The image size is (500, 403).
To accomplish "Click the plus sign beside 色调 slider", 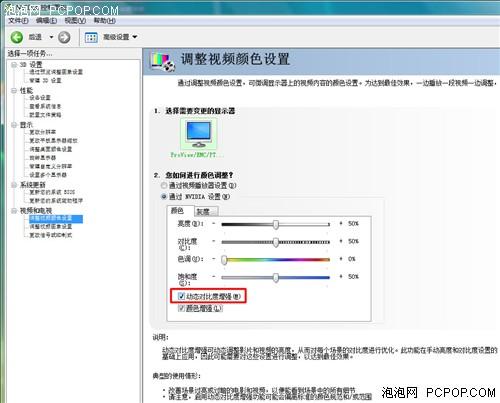I will [x=341, y=259].
